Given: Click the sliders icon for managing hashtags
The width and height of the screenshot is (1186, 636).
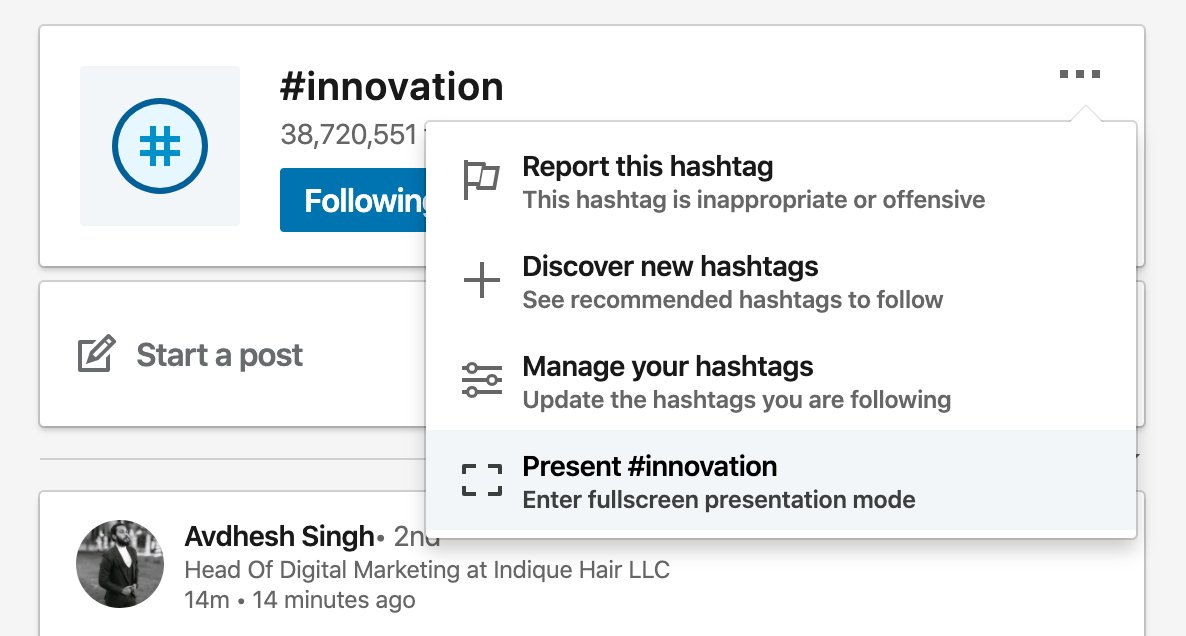Looking at the screenshot, I should click(x=481, y=380).
